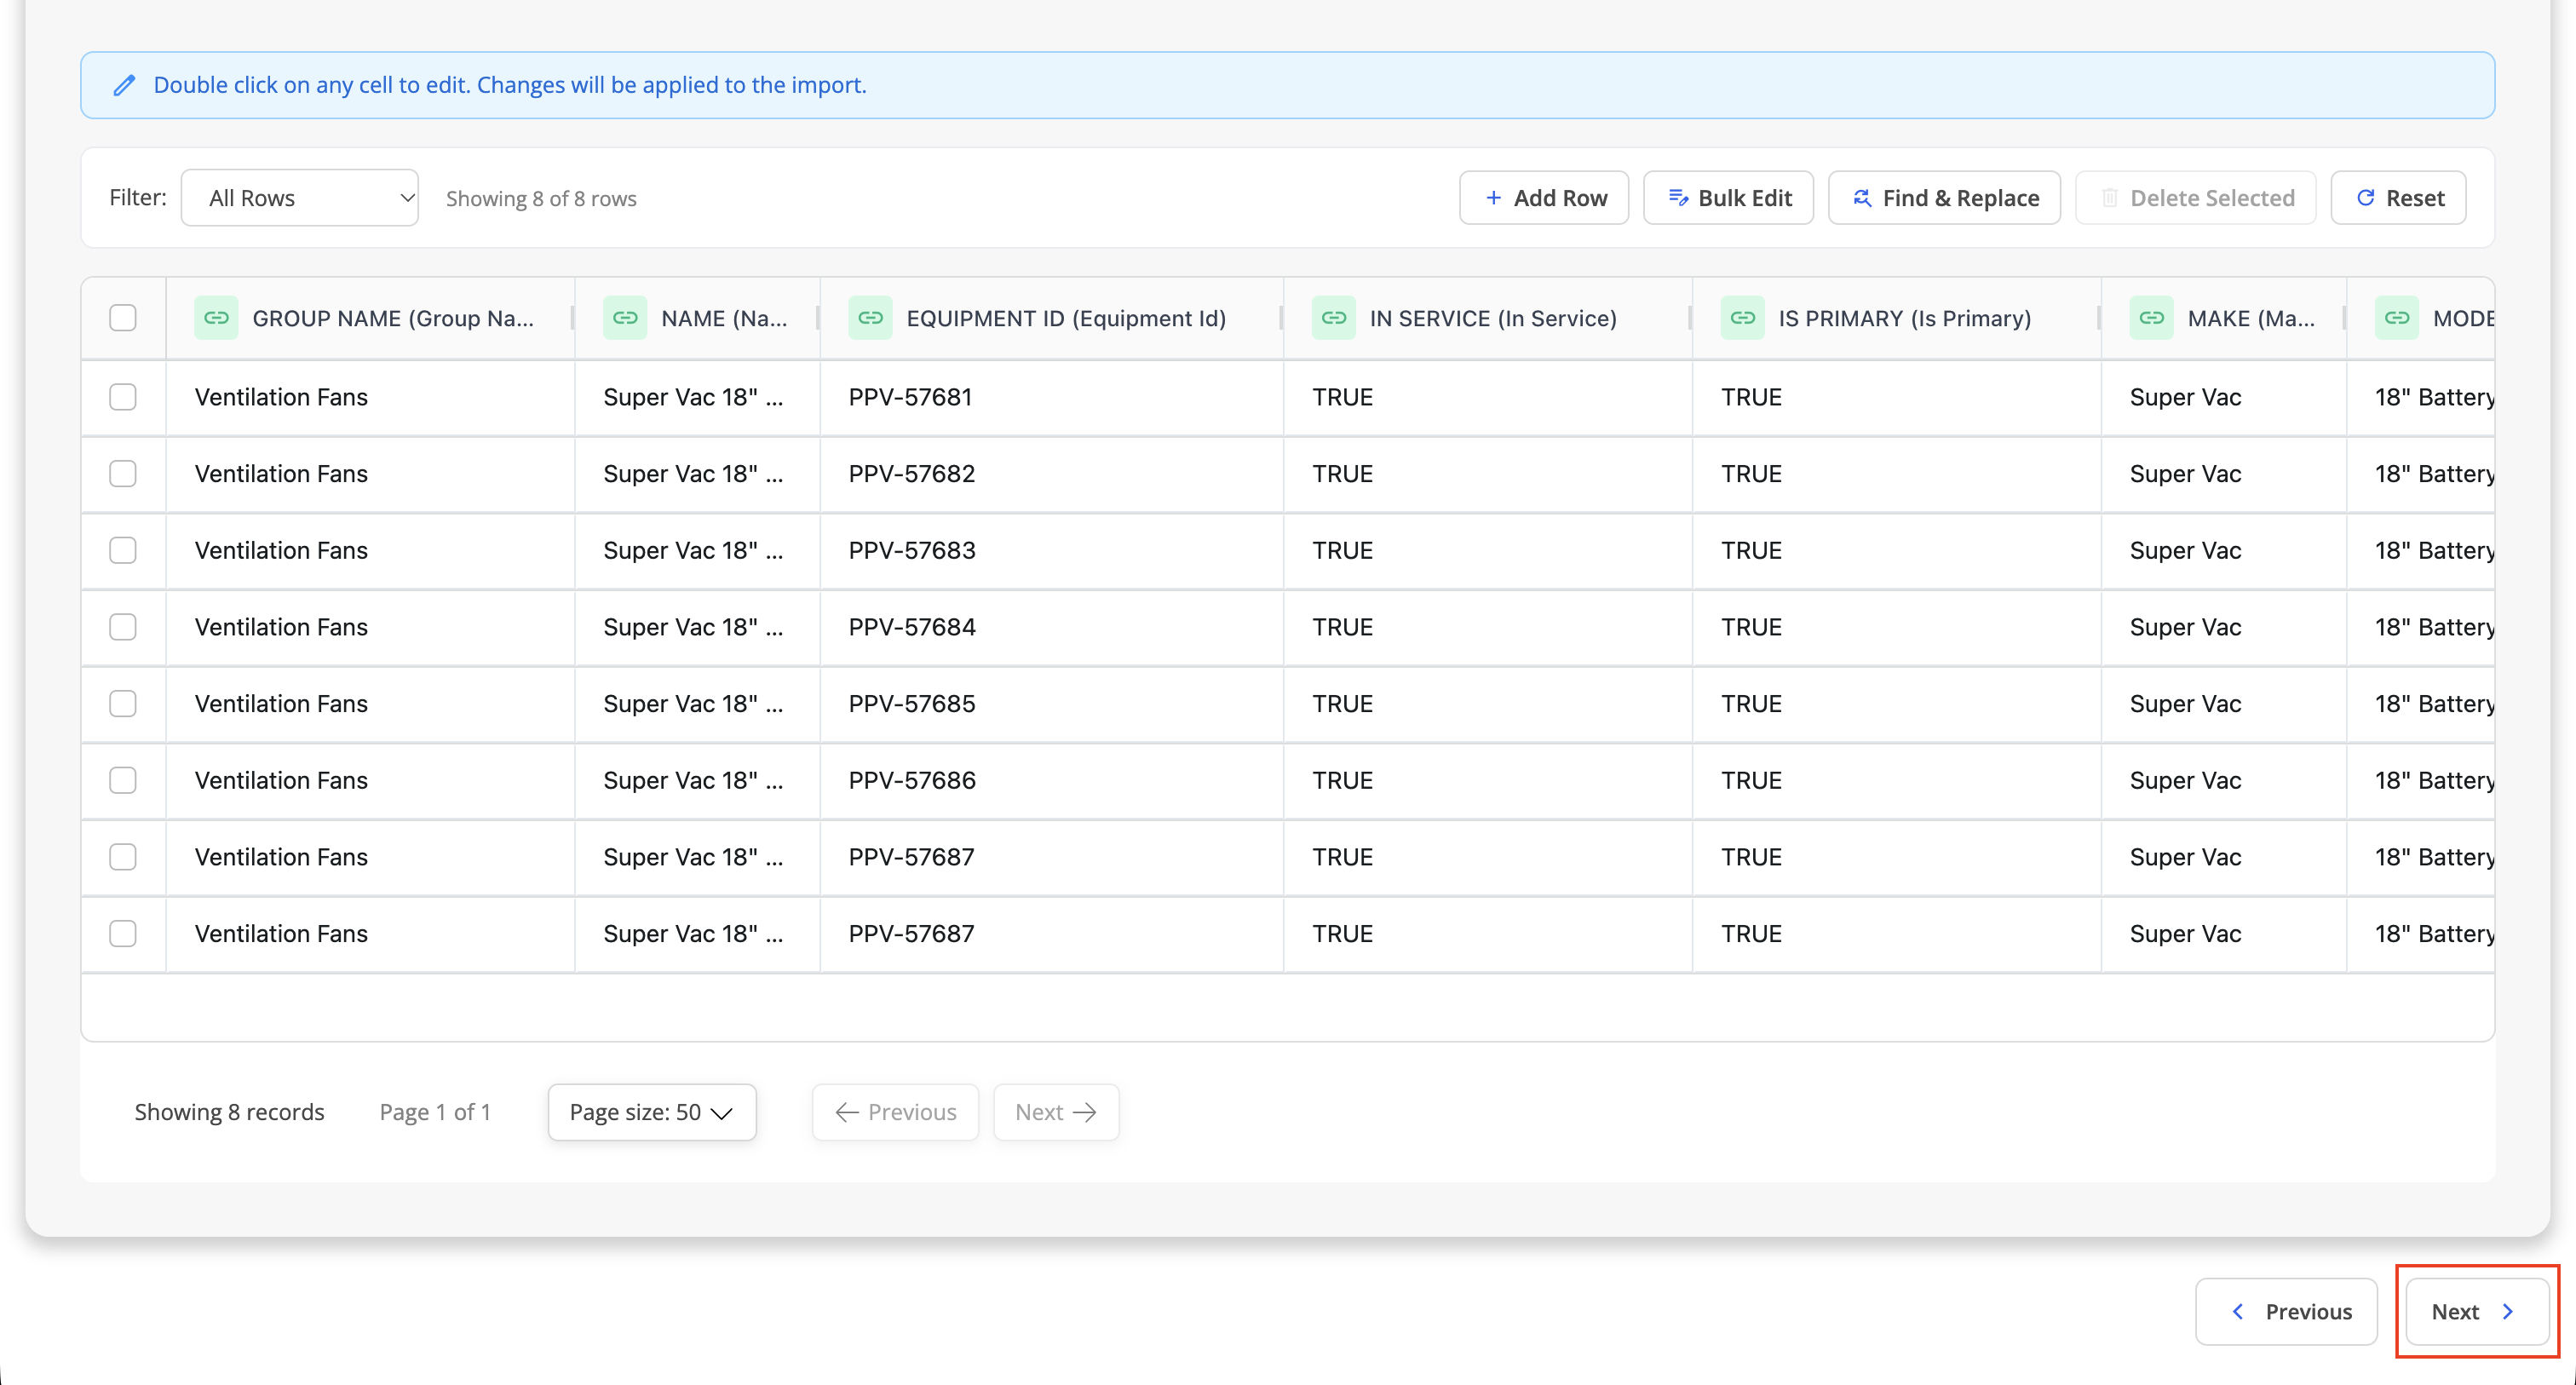
Task: Select the checkbox for row PPV-57683
Action: click(123, 550)
